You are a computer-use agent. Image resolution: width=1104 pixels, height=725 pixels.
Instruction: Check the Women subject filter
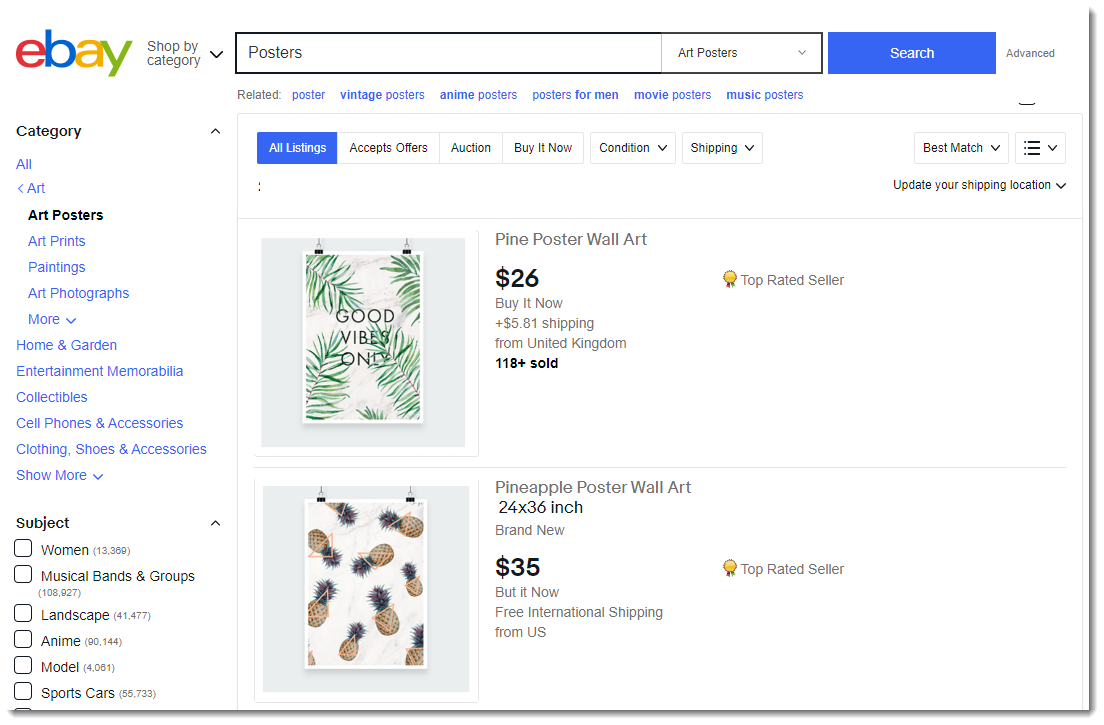[x=23, y=549]
